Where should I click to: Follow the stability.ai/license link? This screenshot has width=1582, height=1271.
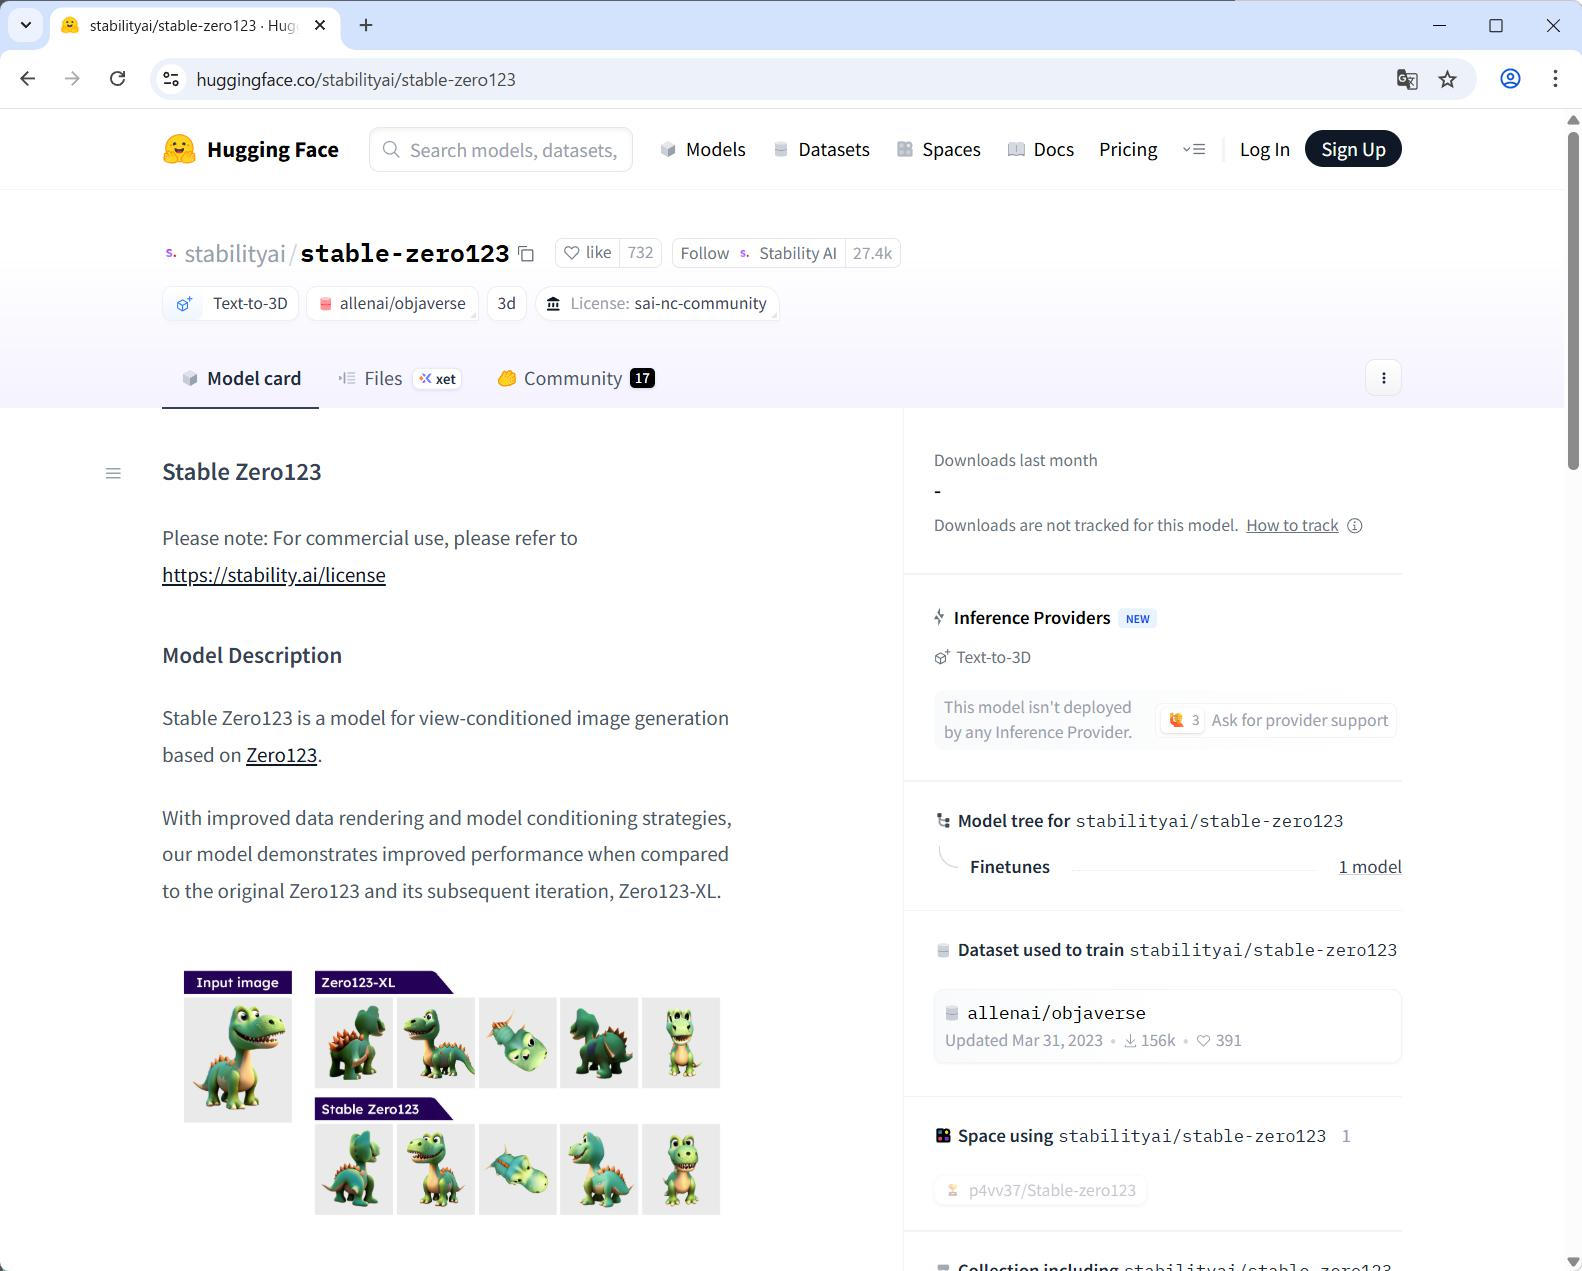(x=274, y=575)
